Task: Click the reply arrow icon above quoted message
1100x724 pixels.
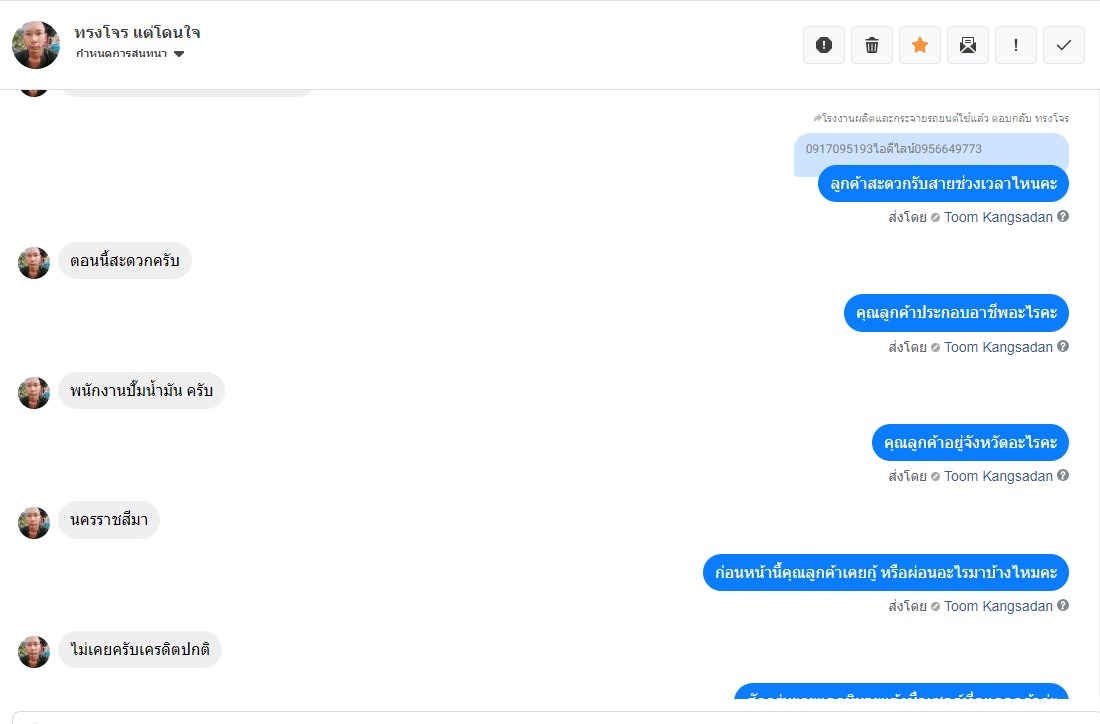Action: point(817,118)
